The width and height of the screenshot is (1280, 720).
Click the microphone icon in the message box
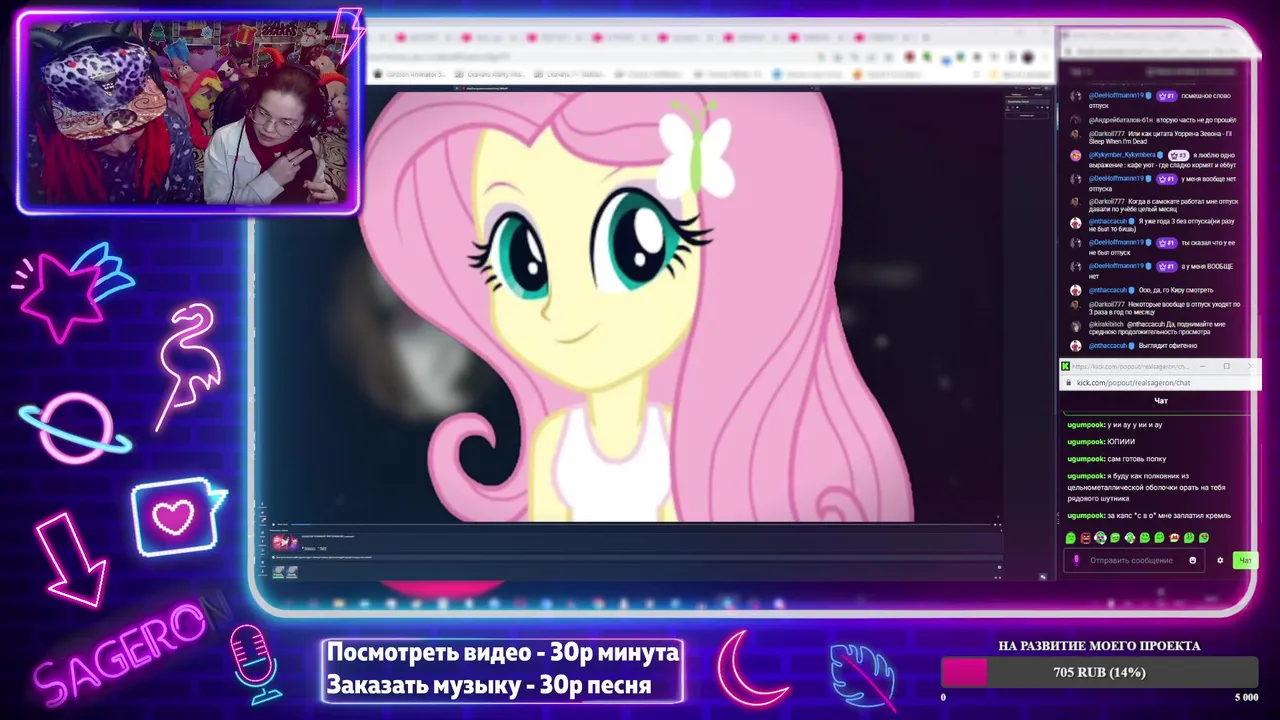pos(1077,560)
